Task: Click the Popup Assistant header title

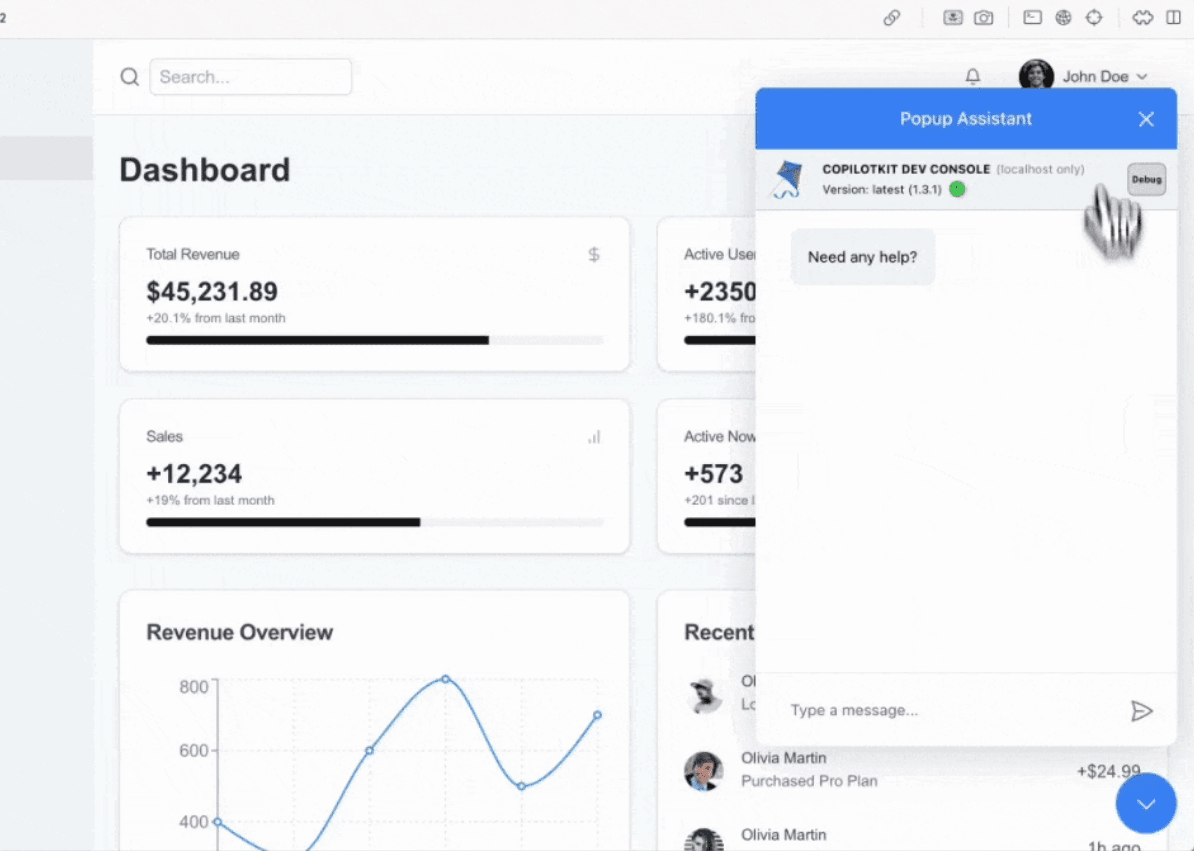Action: (966, 119)
